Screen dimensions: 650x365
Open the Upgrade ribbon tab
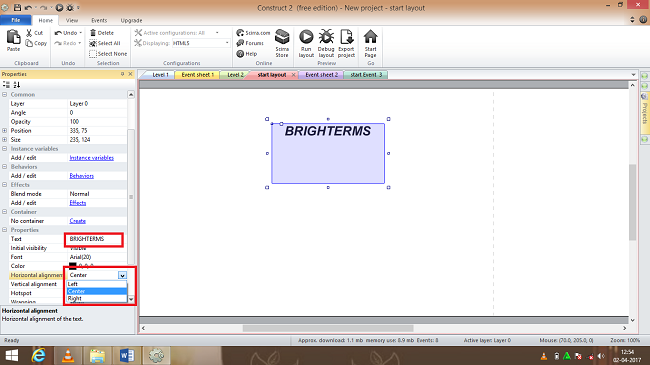[131, 20]
